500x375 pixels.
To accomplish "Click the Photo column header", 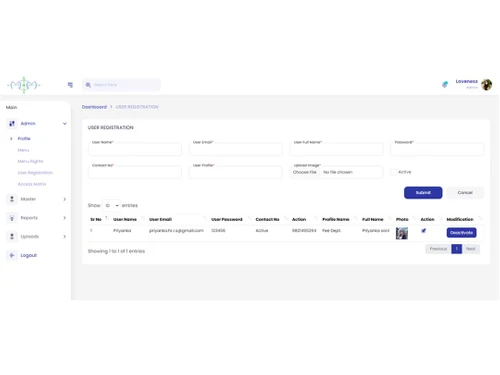I will [402, 219].
